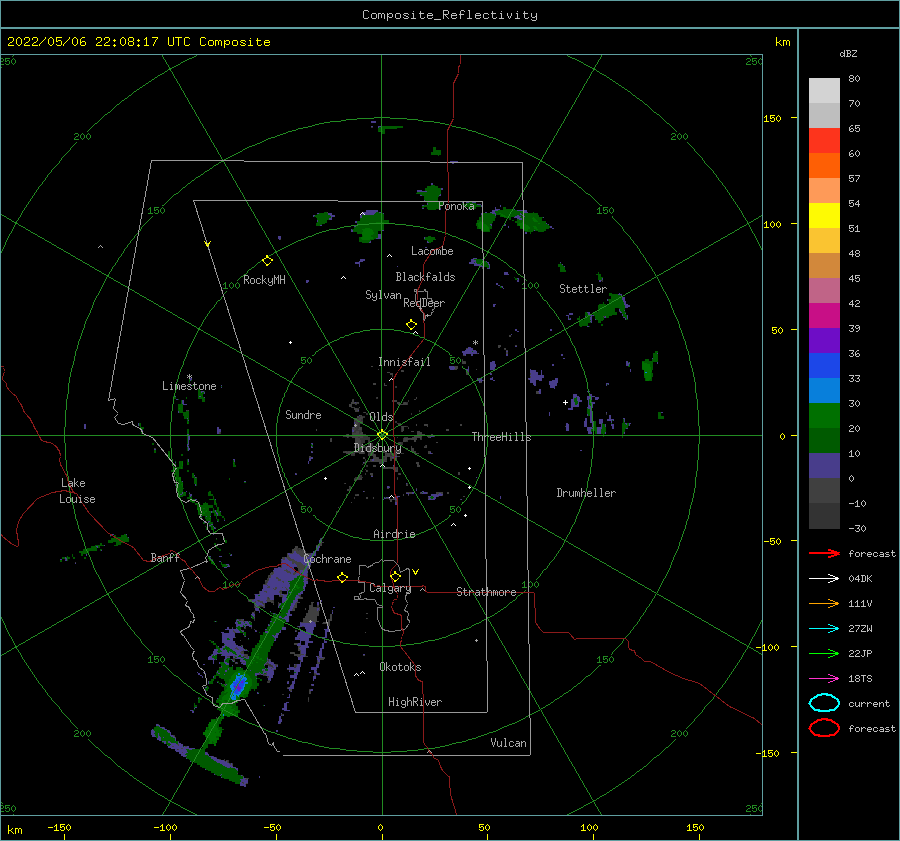Click the Limestone label
Viewport: 900px width, 841px height.
pyautogui.click(x=189, y=386)
